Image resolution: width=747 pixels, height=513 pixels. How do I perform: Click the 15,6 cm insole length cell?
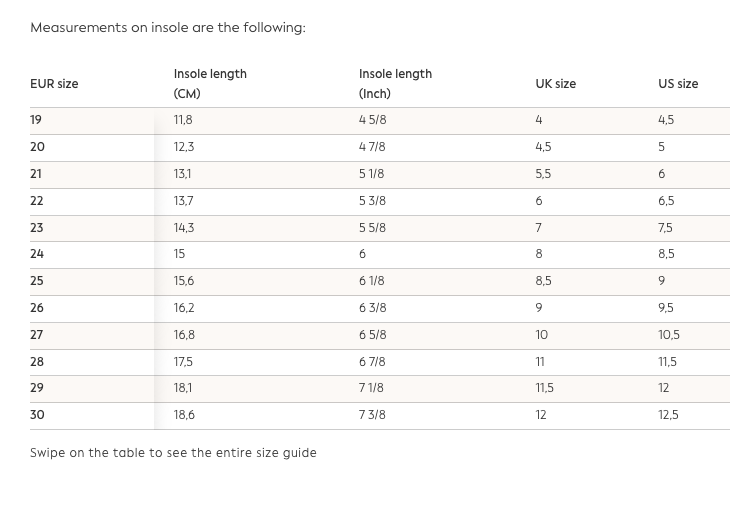click(184, 281)
